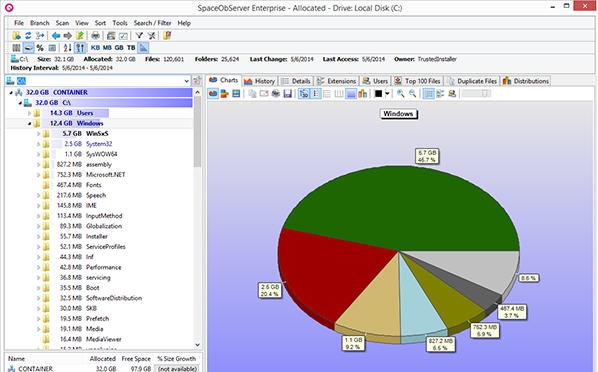Open the Search / Filter menu

click(152, 23)
